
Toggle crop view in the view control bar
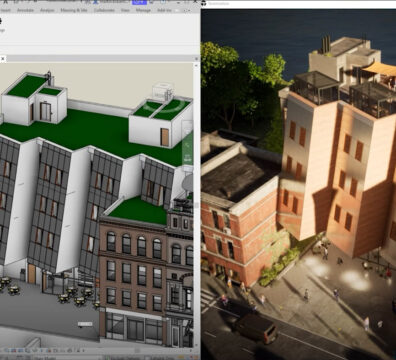pos(50,351)
